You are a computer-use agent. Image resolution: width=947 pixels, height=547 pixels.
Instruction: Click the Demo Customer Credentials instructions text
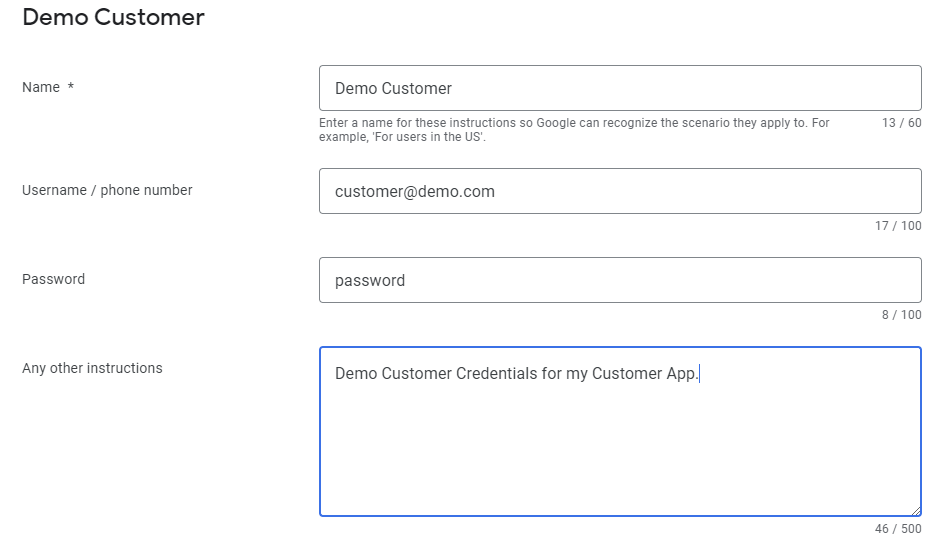(x=516, y=373)
